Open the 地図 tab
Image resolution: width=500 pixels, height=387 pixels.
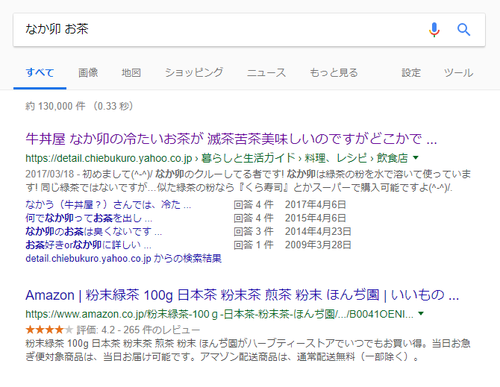131,72
